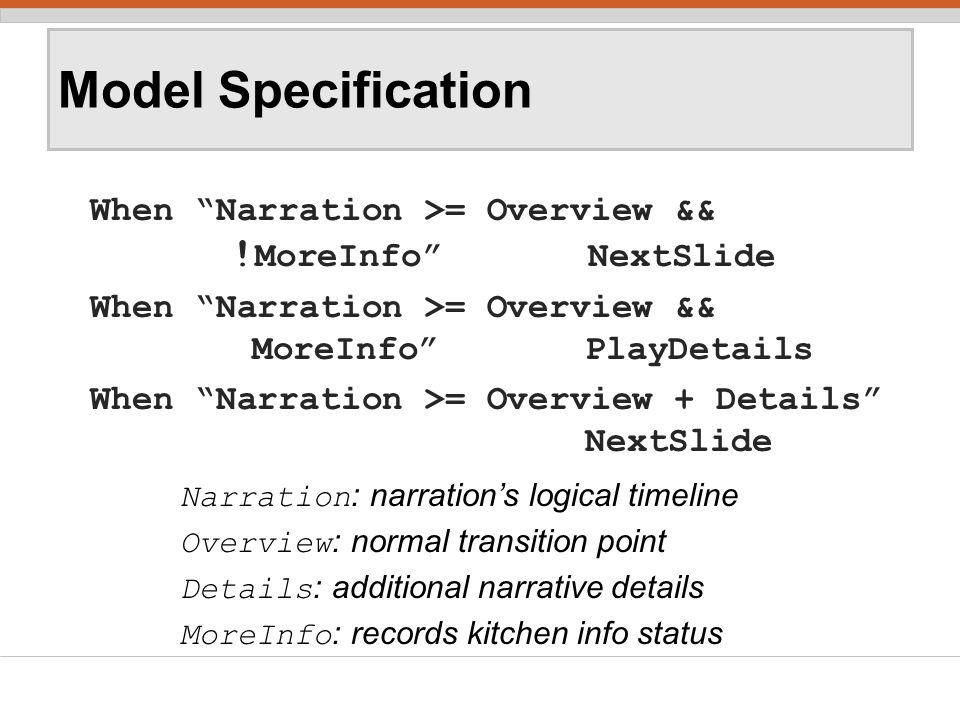Click 'additional narrative details' description
Screen dimensions: 960x720
[518, 588]
